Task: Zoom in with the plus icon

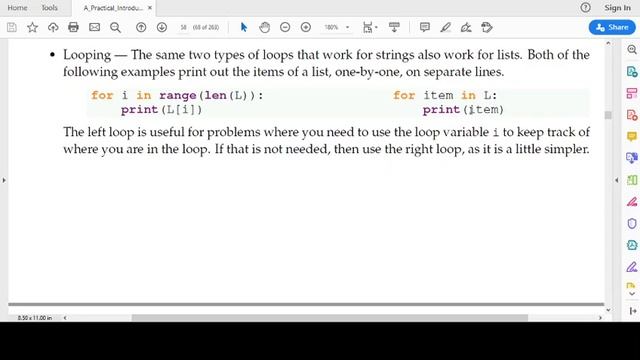Action: click(x=306, y=27)
